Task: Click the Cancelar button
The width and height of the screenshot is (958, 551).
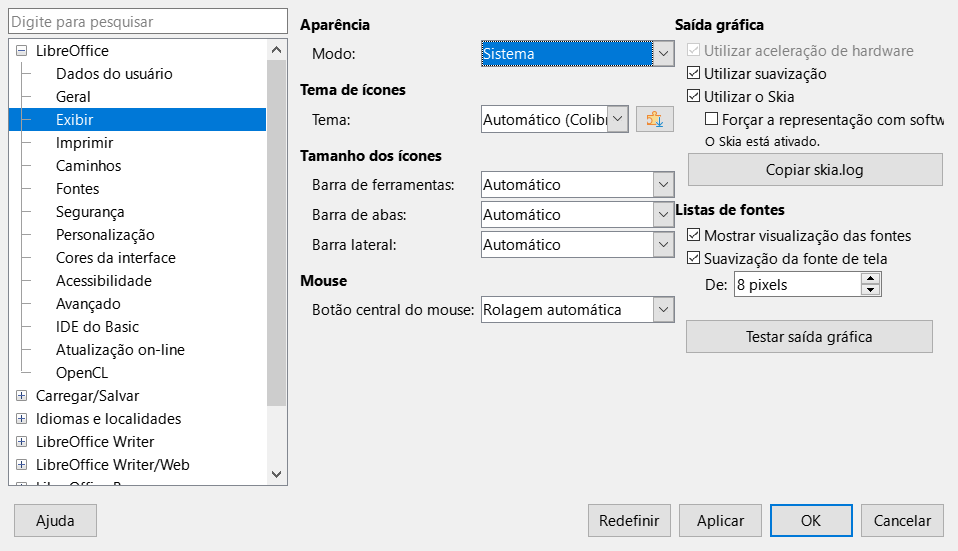Action: pos(902,520)
